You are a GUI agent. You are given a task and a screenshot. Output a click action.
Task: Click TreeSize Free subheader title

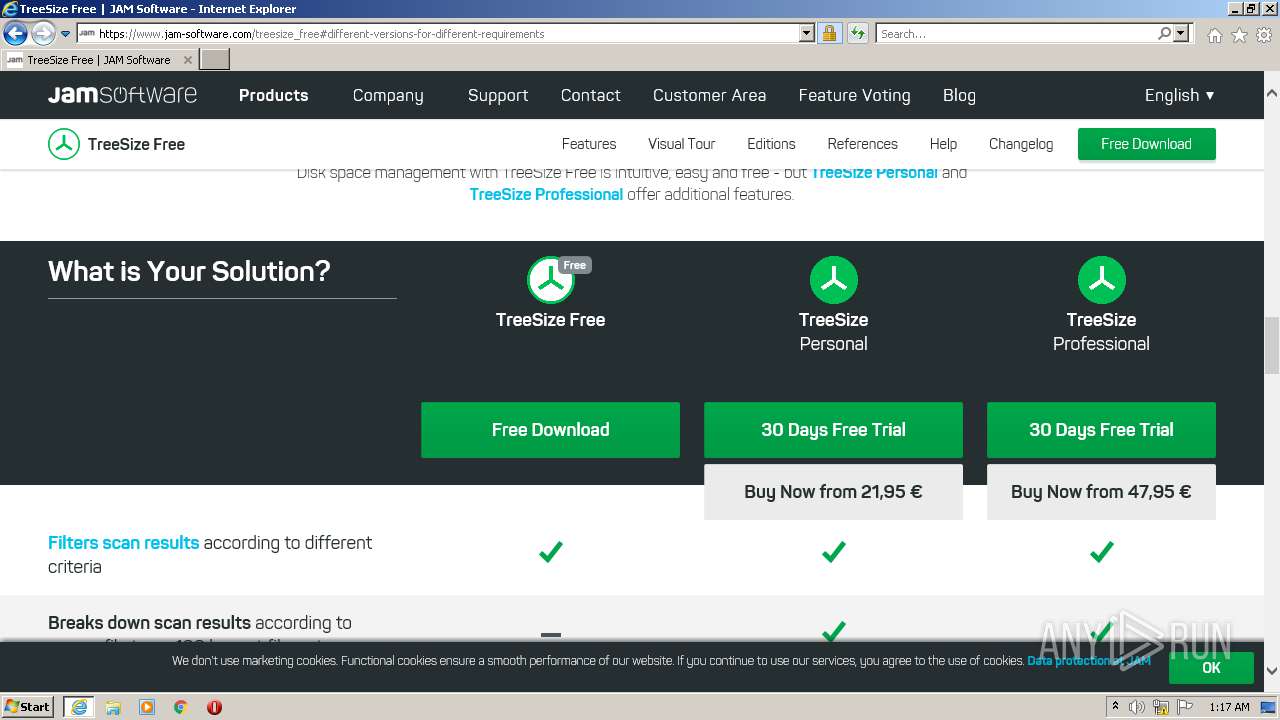point(136,144)
